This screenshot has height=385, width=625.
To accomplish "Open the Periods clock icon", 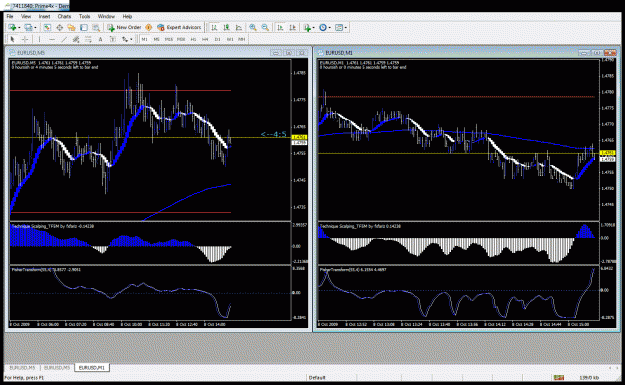I will coord(322,28).
